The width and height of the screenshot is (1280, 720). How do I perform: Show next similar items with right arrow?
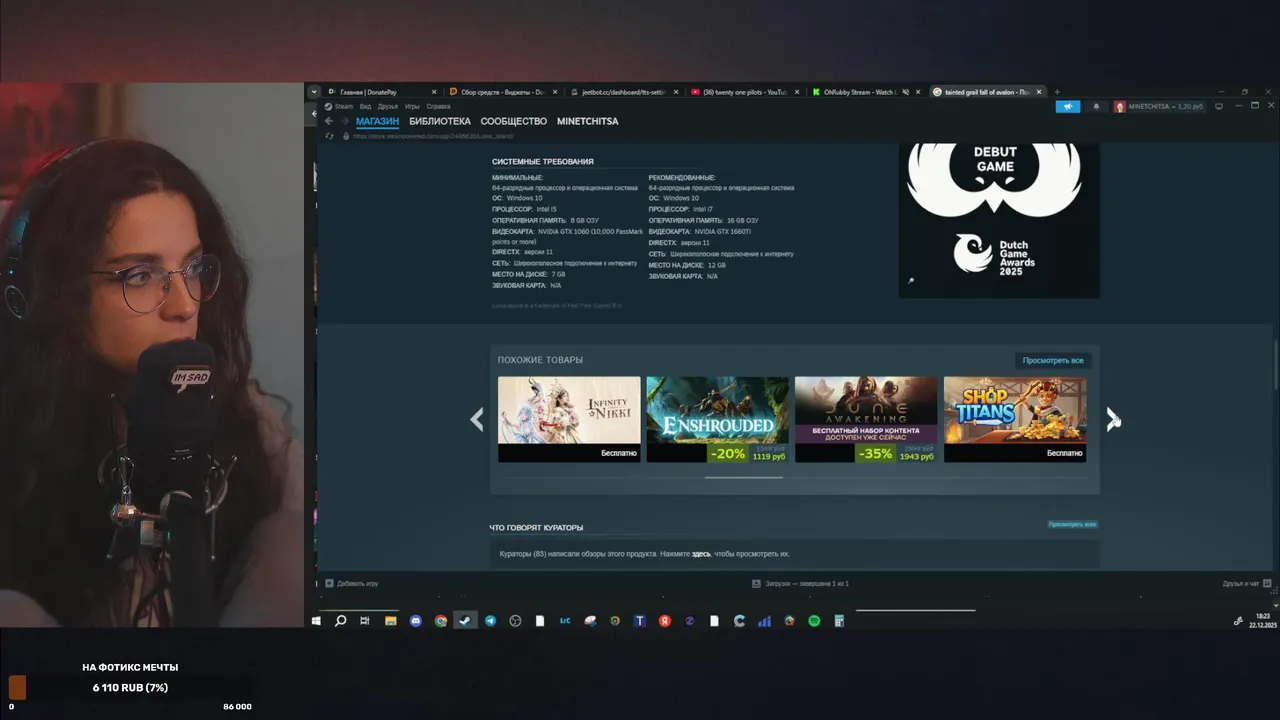pyautogui.click(x=1112, y=419)
